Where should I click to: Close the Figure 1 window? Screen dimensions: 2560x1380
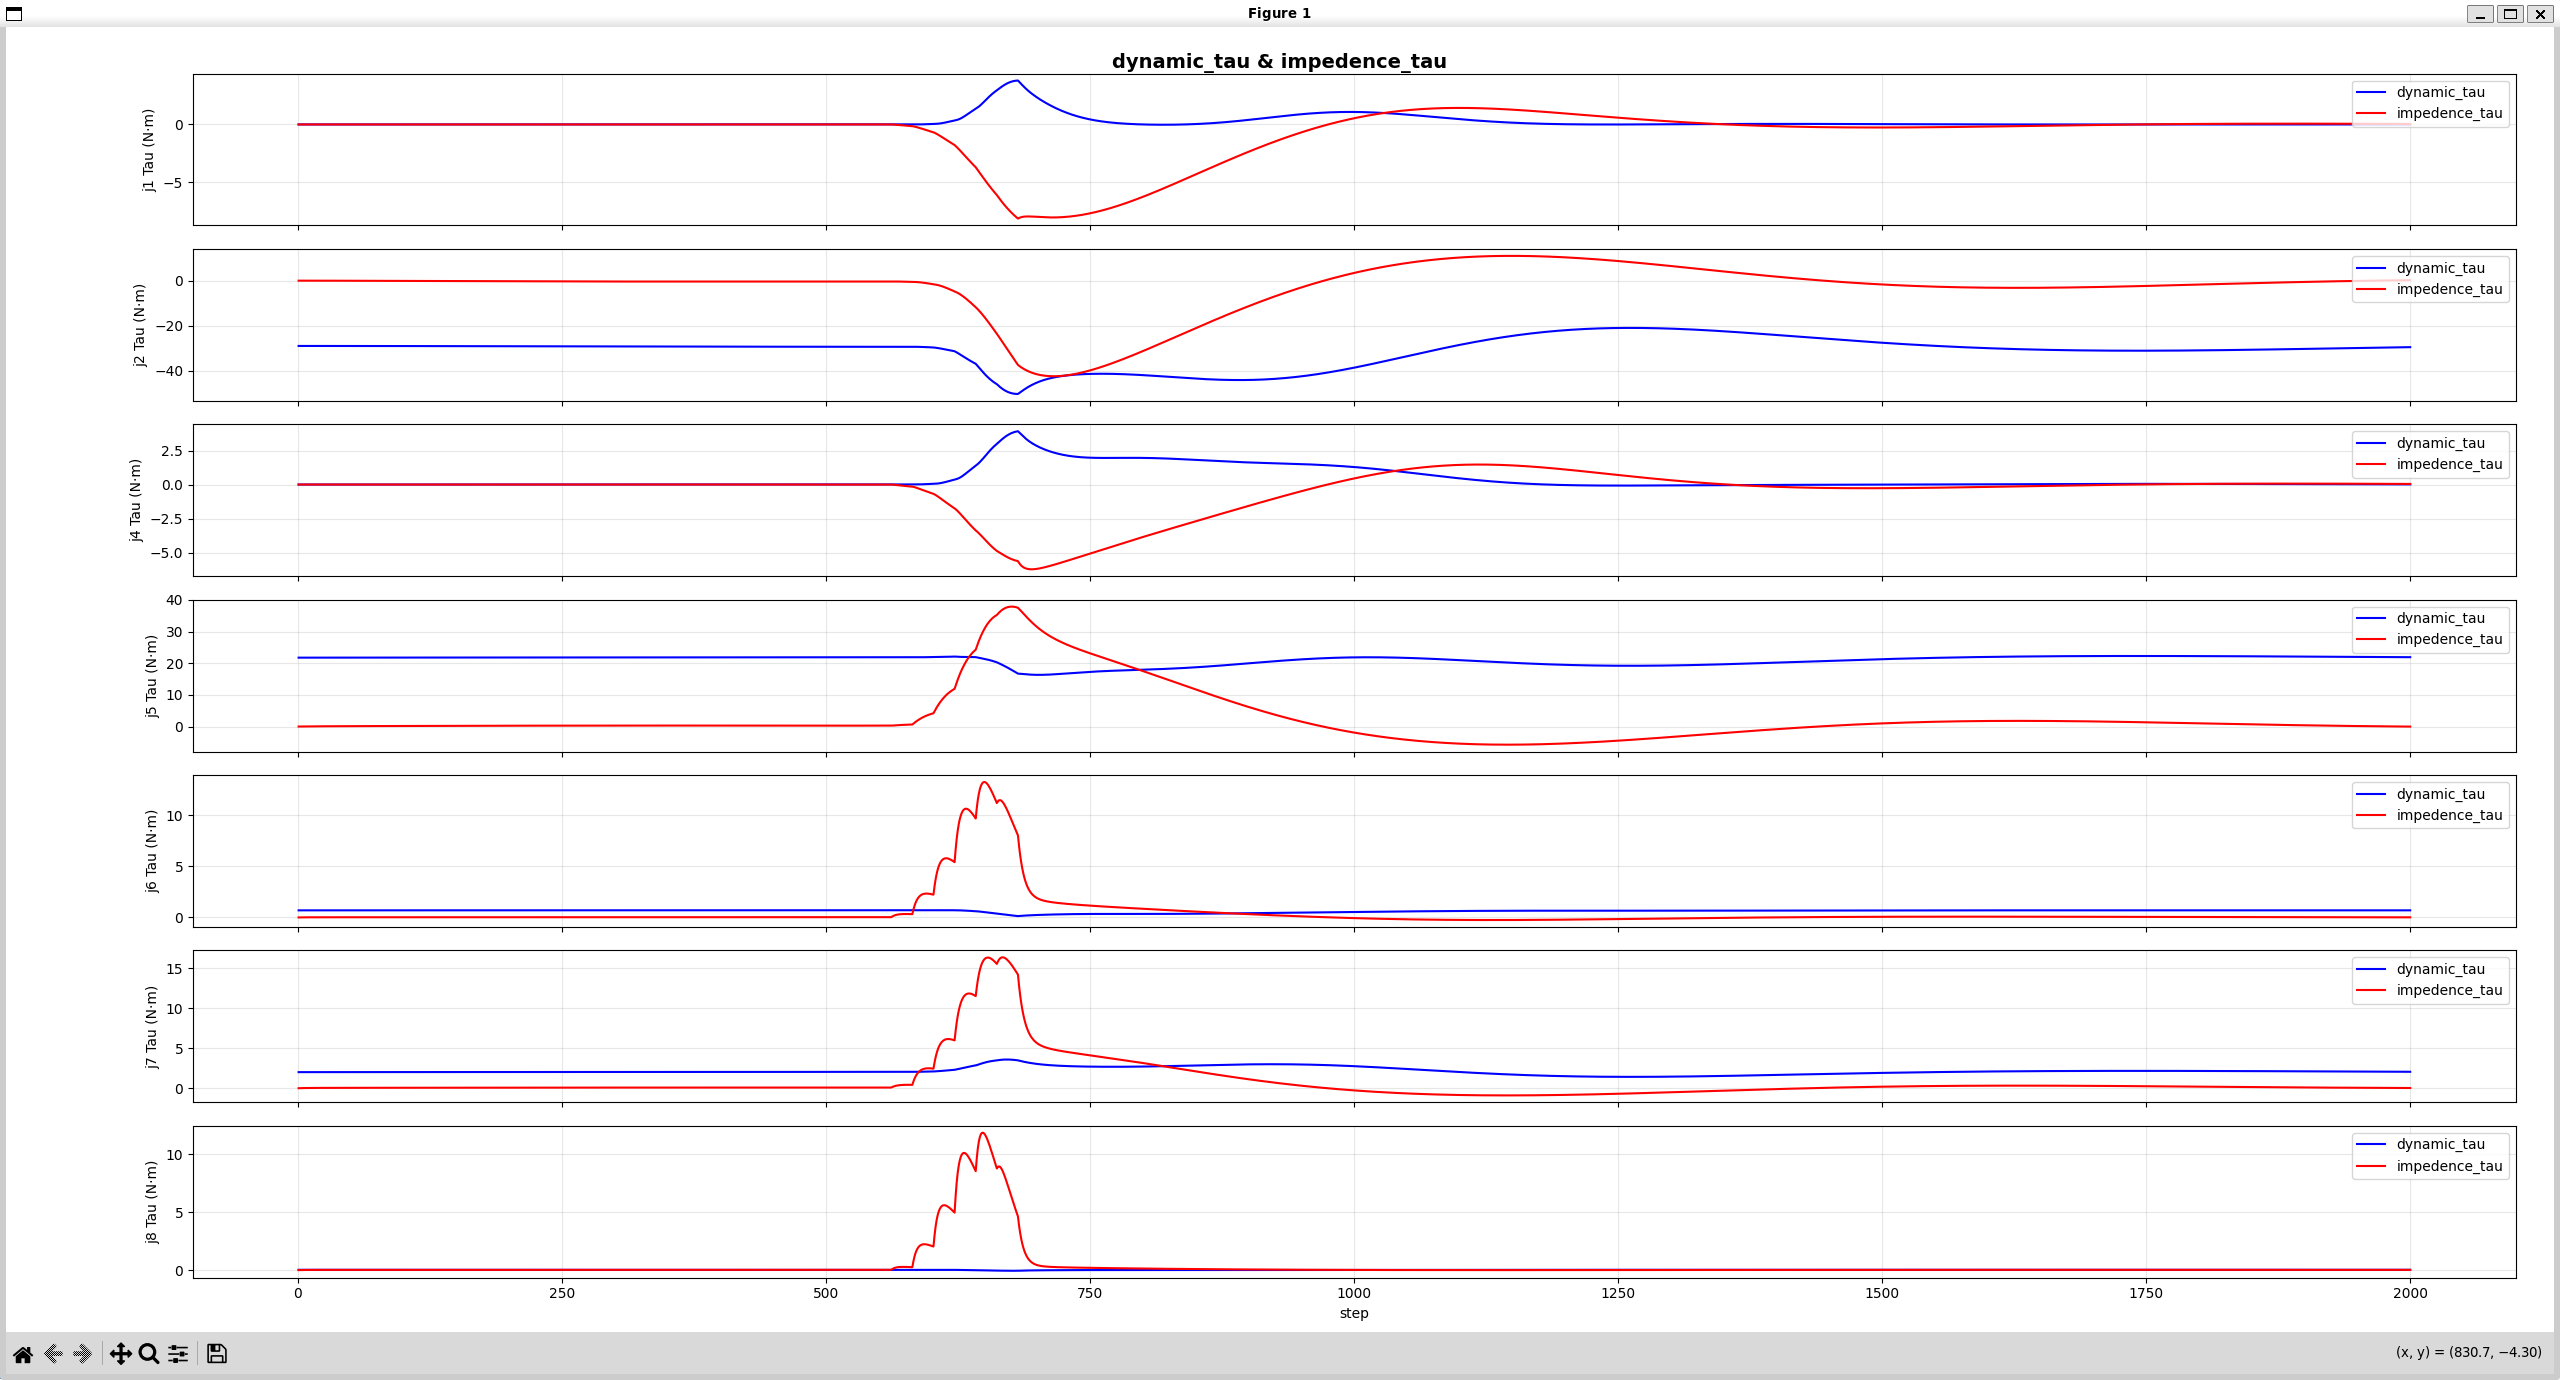click(2540, 14)
